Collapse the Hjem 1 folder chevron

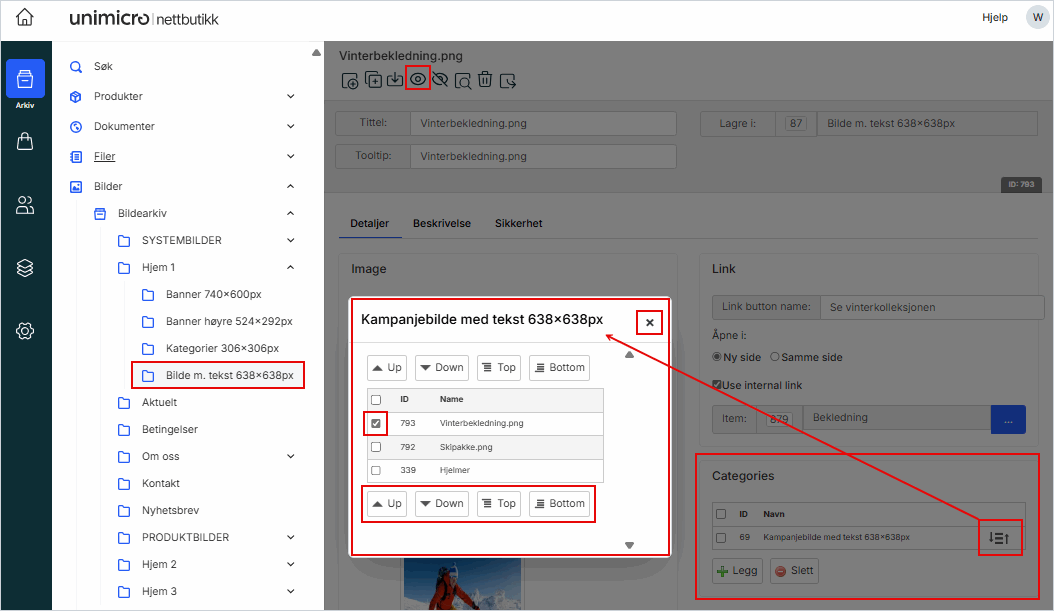[x=290, y=268]
